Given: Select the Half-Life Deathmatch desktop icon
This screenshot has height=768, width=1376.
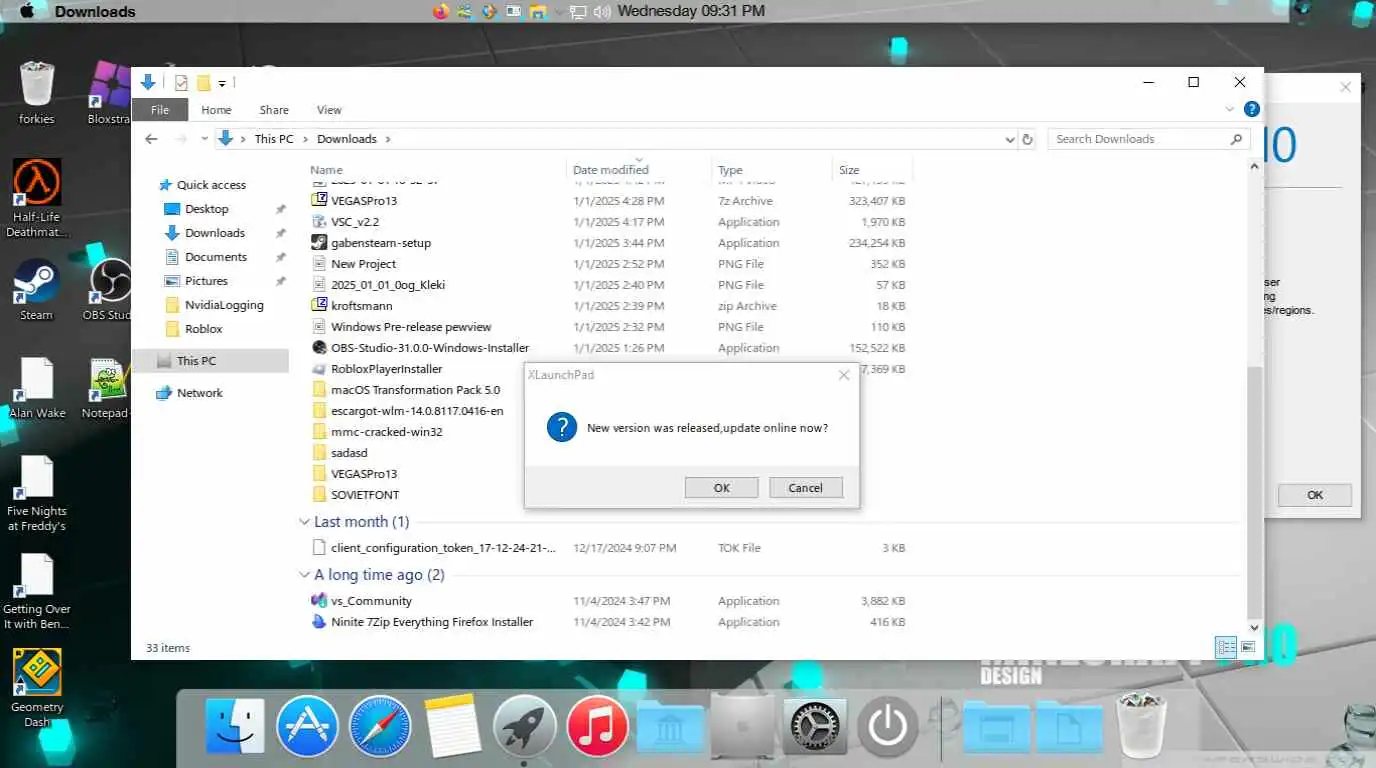Looking at the screenshot, I should [36, 199].
